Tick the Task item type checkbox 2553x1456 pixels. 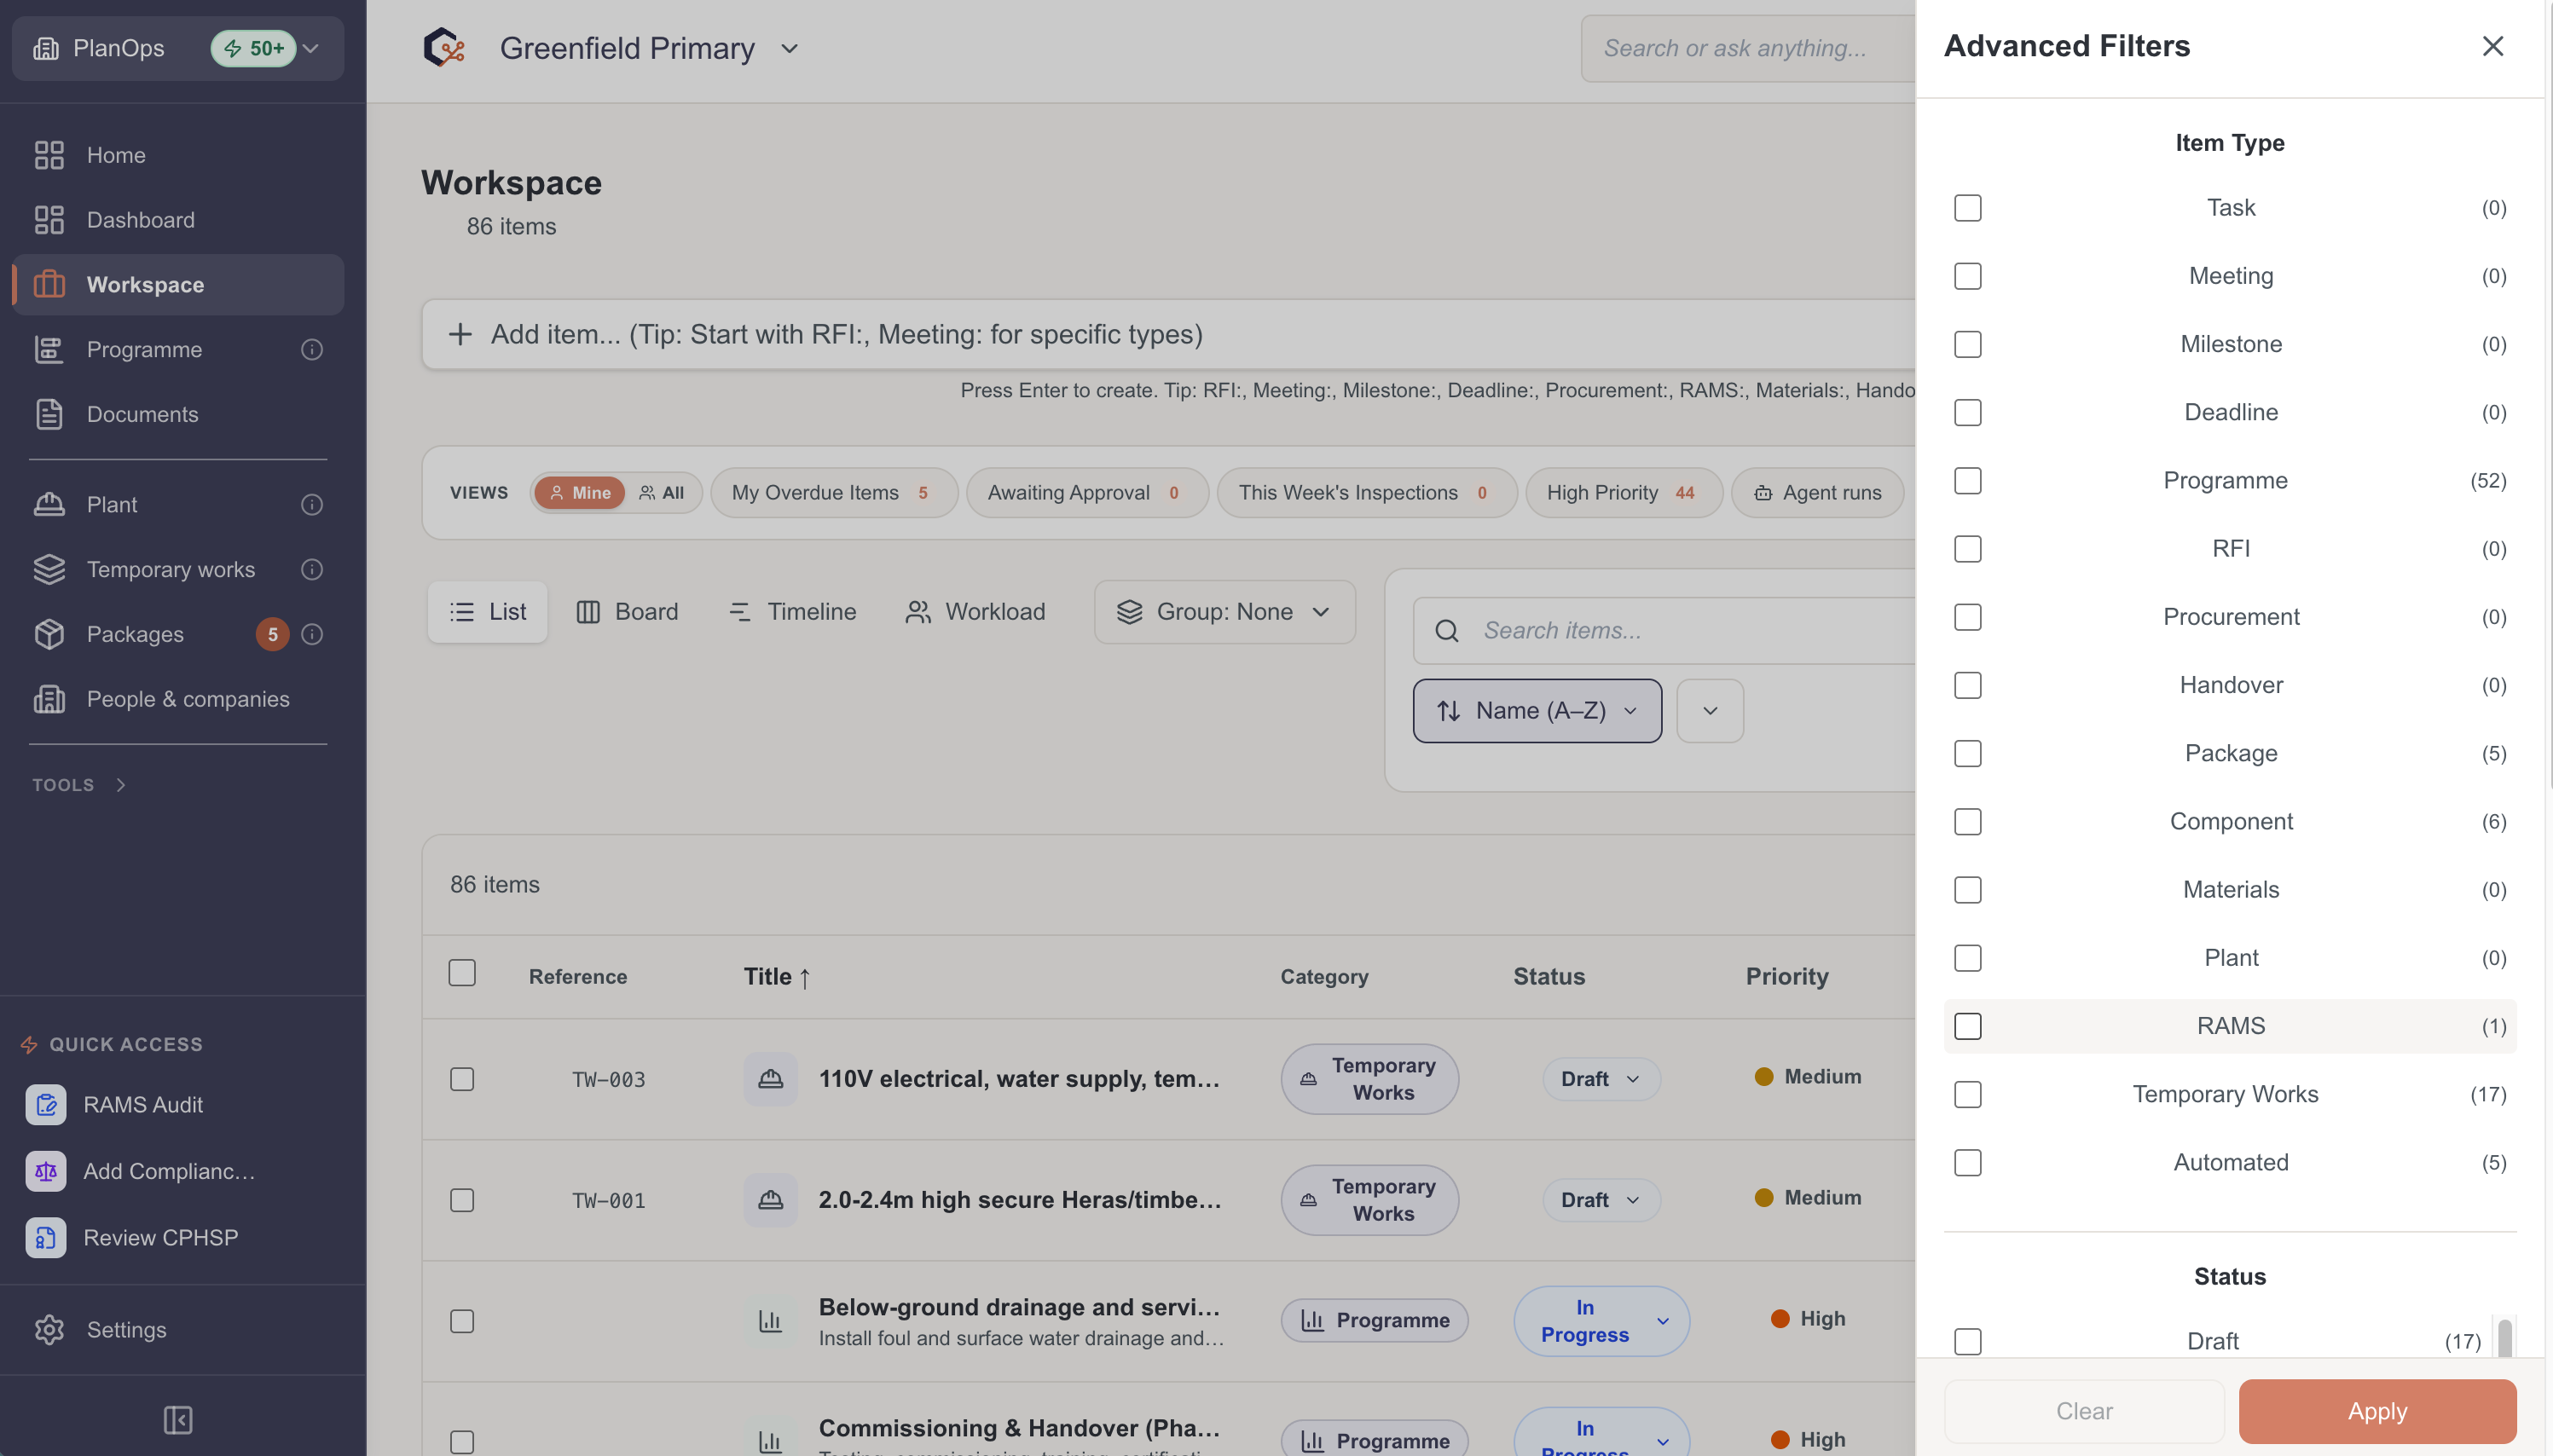point(1968,208)
